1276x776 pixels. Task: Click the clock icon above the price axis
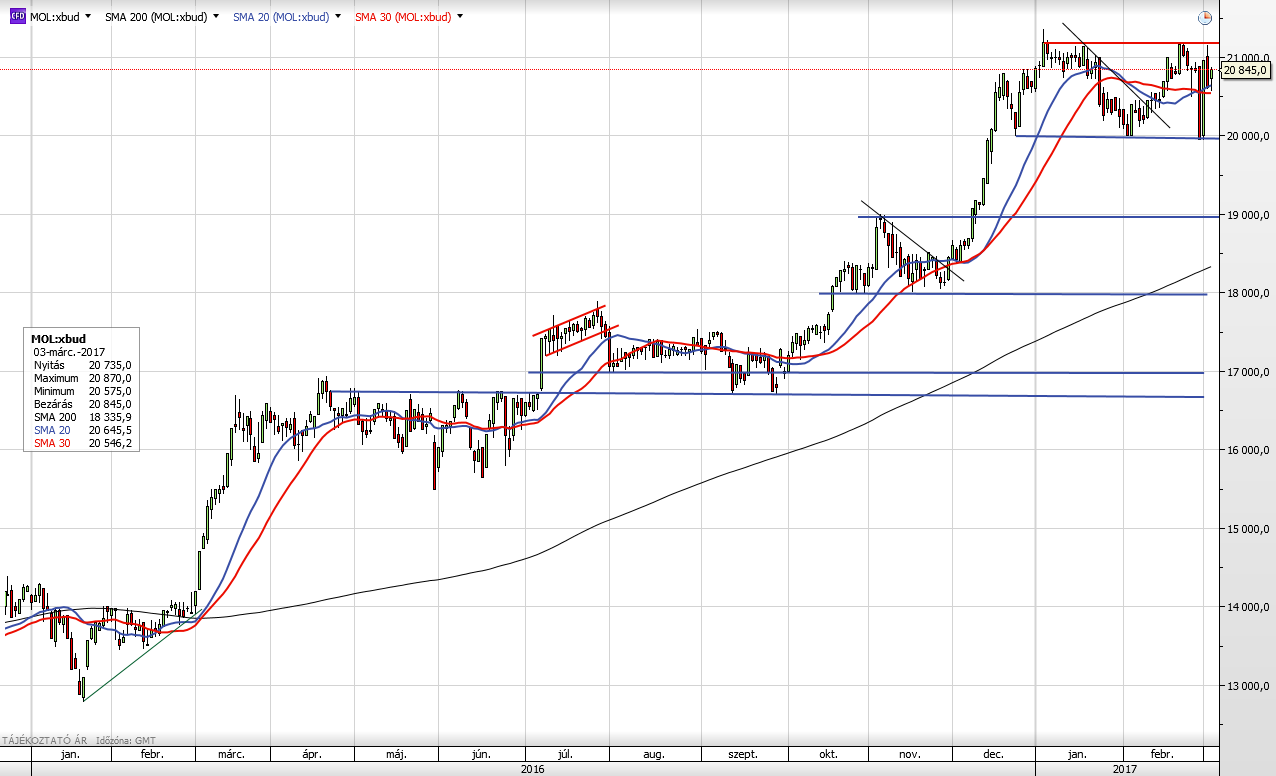pos(1205,18)
